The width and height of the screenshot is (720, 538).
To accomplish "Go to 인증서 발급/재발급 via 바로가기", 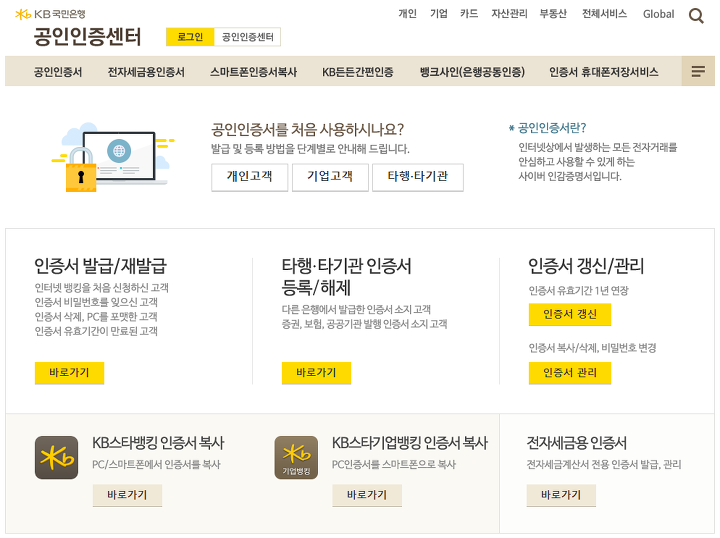I will pos(69,372).
